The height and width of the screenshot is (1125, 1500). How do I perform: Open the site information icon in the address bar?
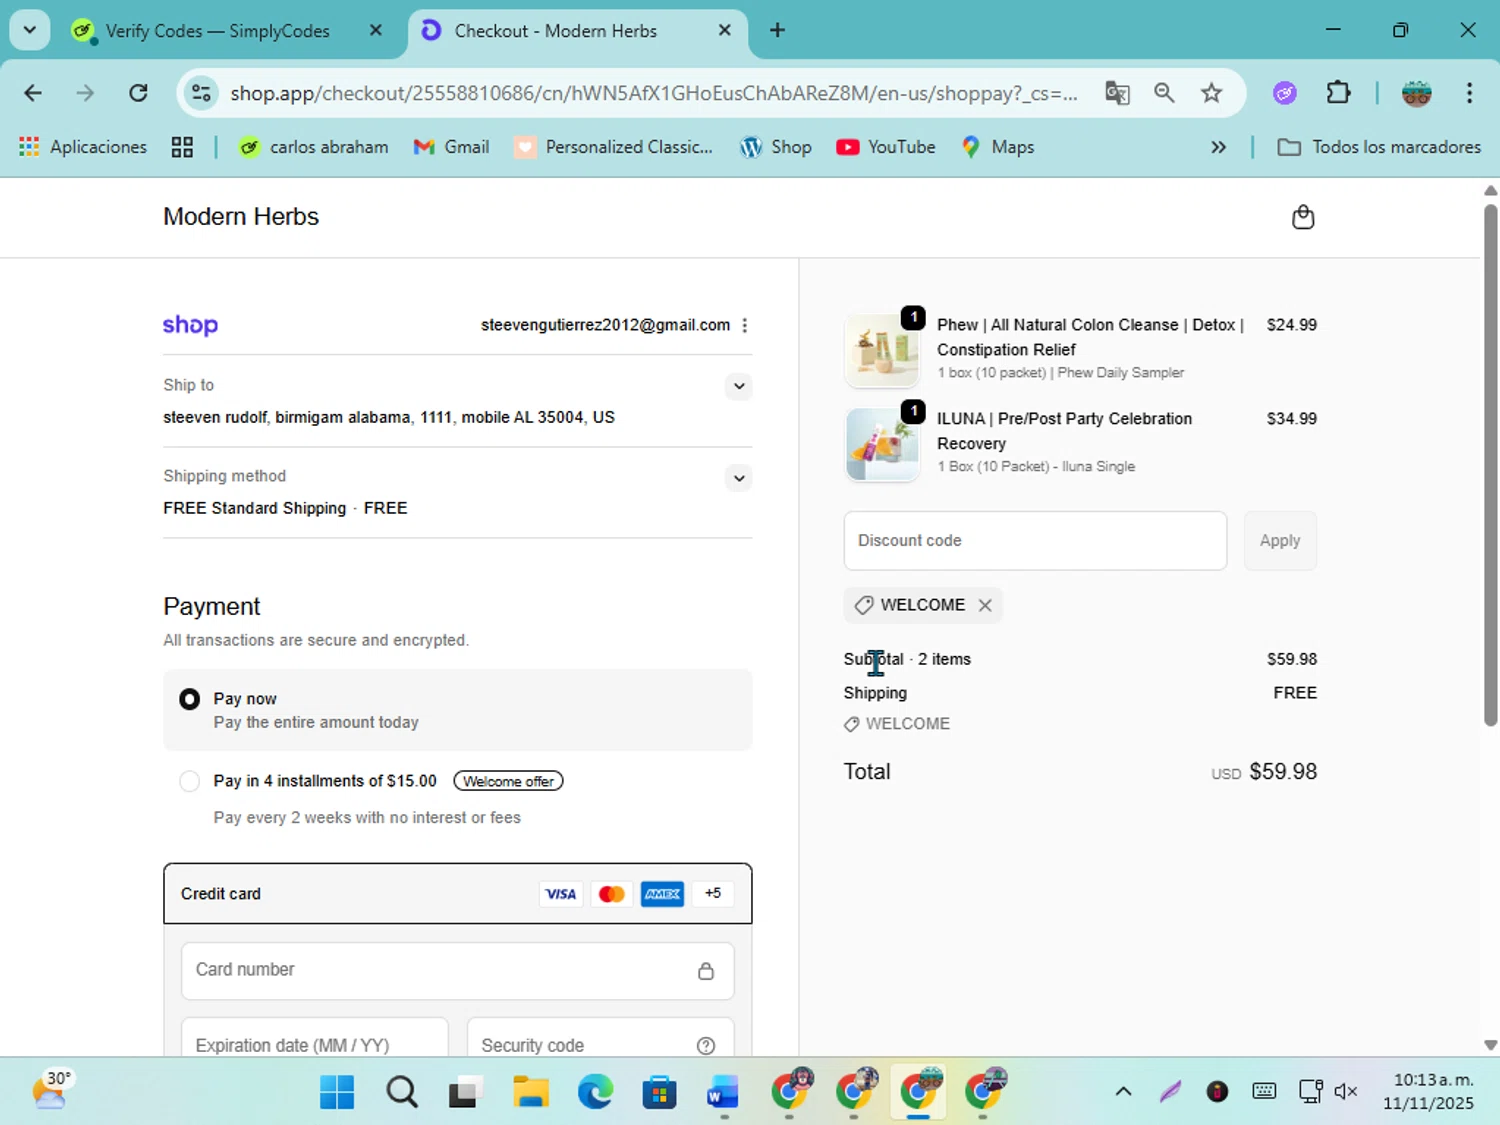(x=201, y=93)
